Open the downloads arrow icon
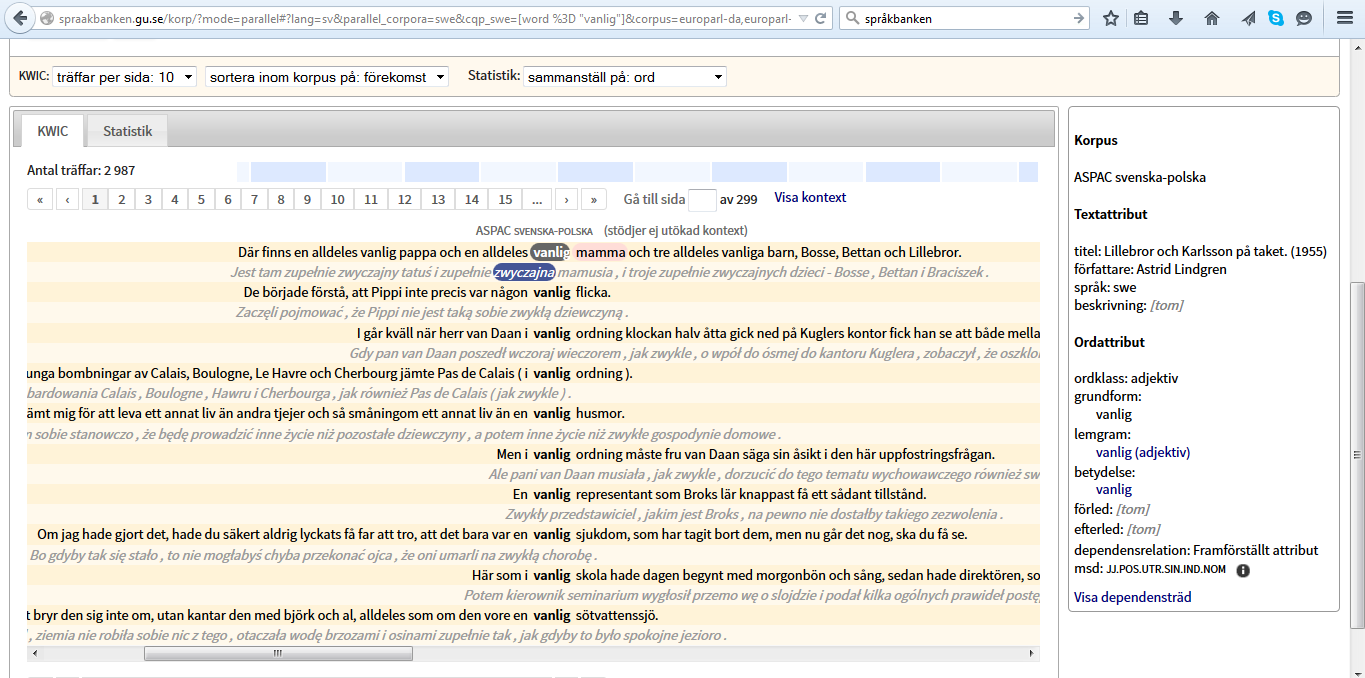Screen dimensions: 1365x678 [1175, 18]
